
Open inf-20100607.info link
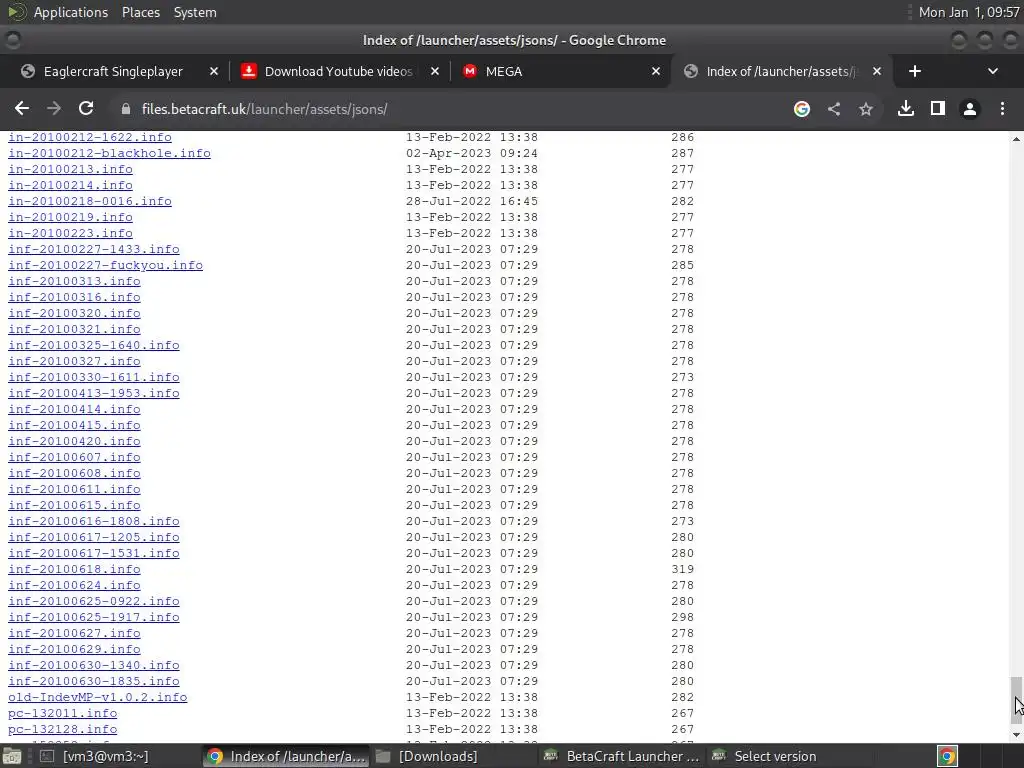tap(74, 457)
